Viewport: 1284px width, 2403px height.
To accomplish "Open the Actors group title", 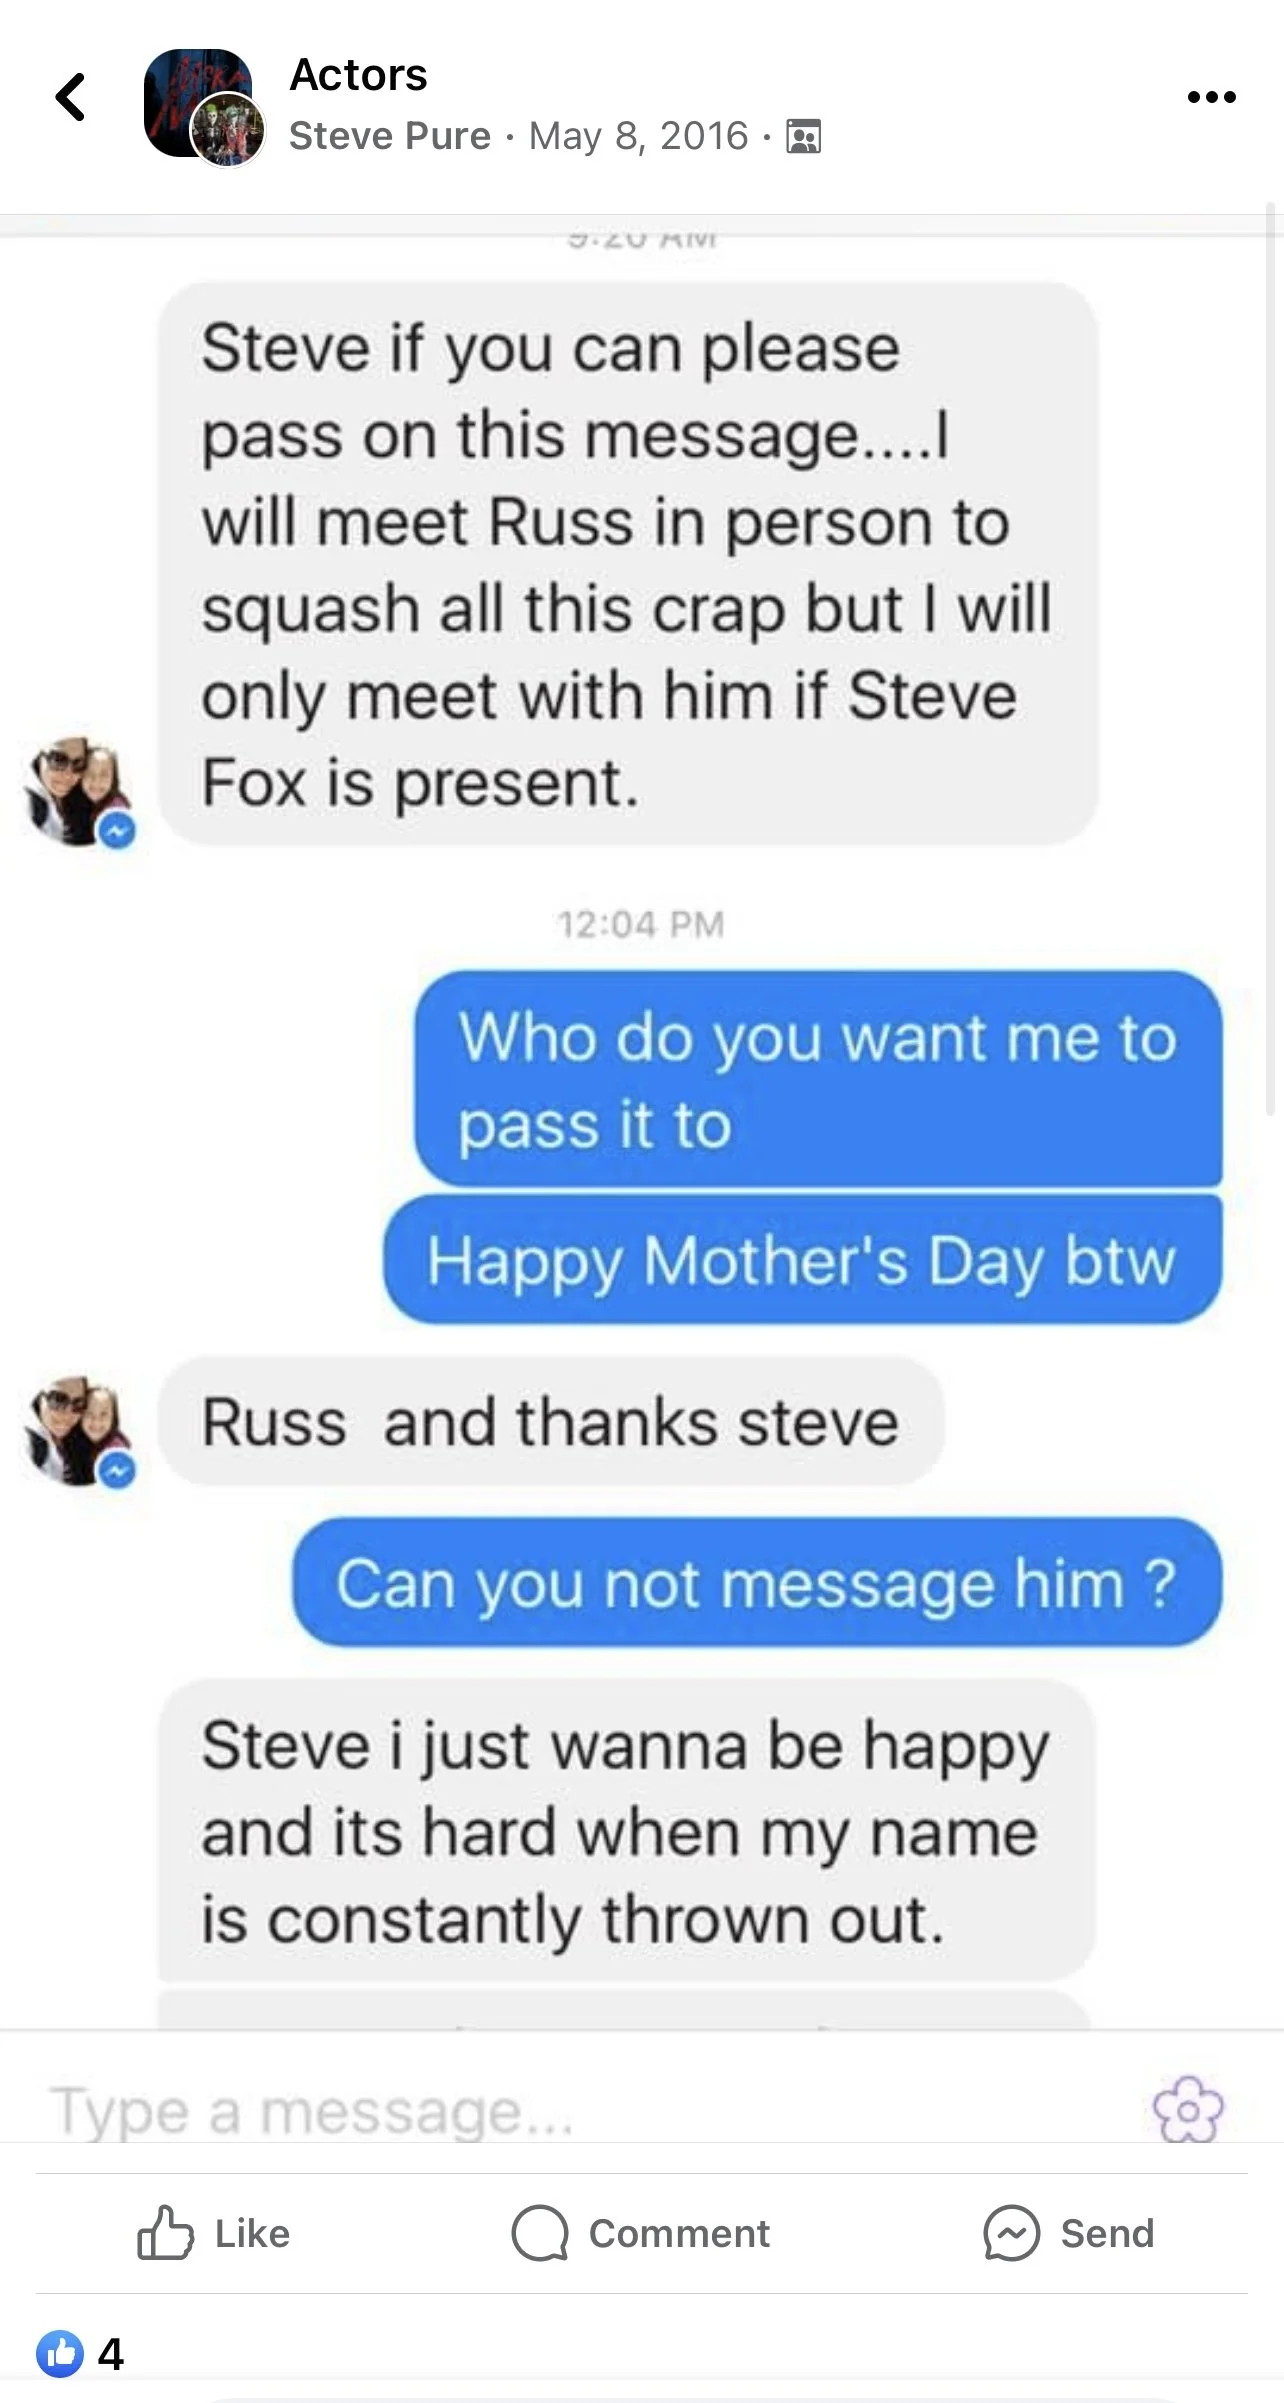I will tap(358, 75).
